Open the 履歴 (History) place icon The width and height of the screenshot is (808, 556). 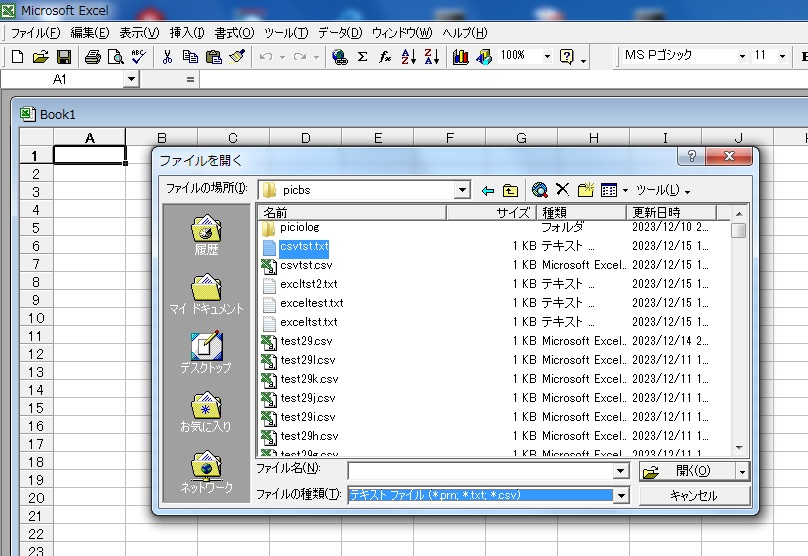click(206, 235)
